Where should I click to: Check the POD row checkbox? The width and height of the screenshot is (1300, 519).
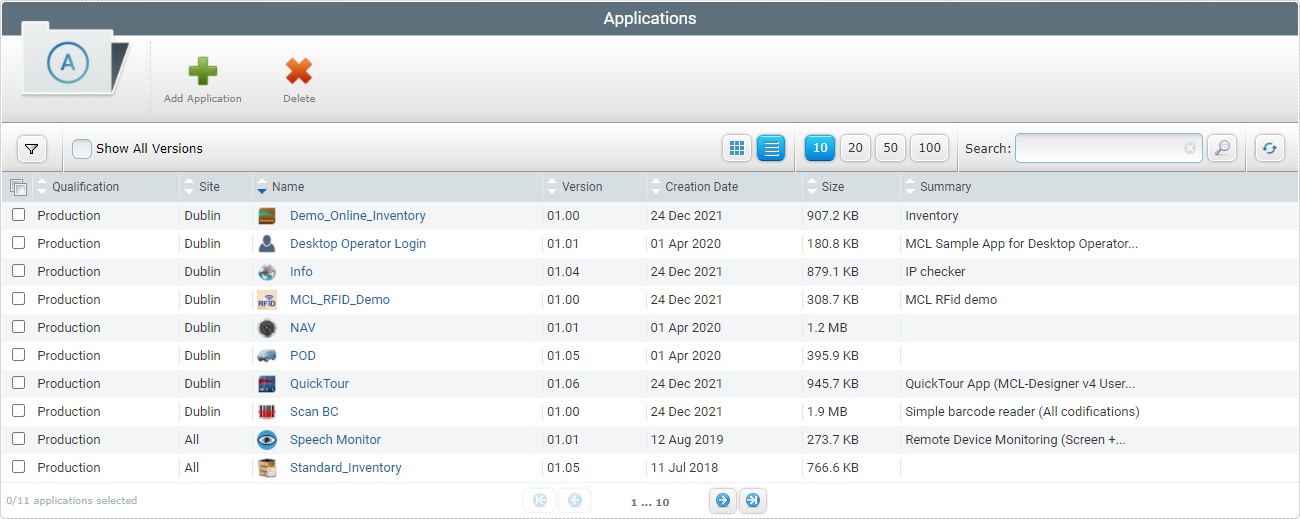pos(18,355)
